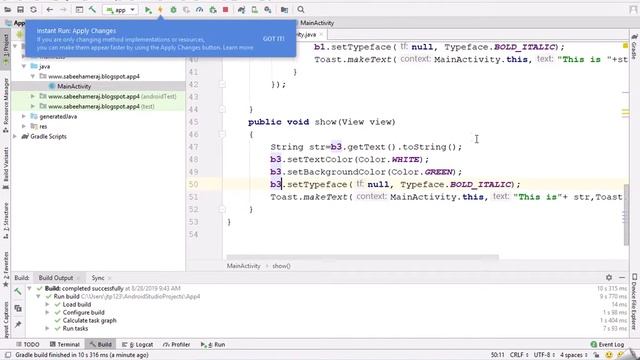Click the restore layout icon in Build panel
The height and width of the screenshot is (360, 640).
18,308
